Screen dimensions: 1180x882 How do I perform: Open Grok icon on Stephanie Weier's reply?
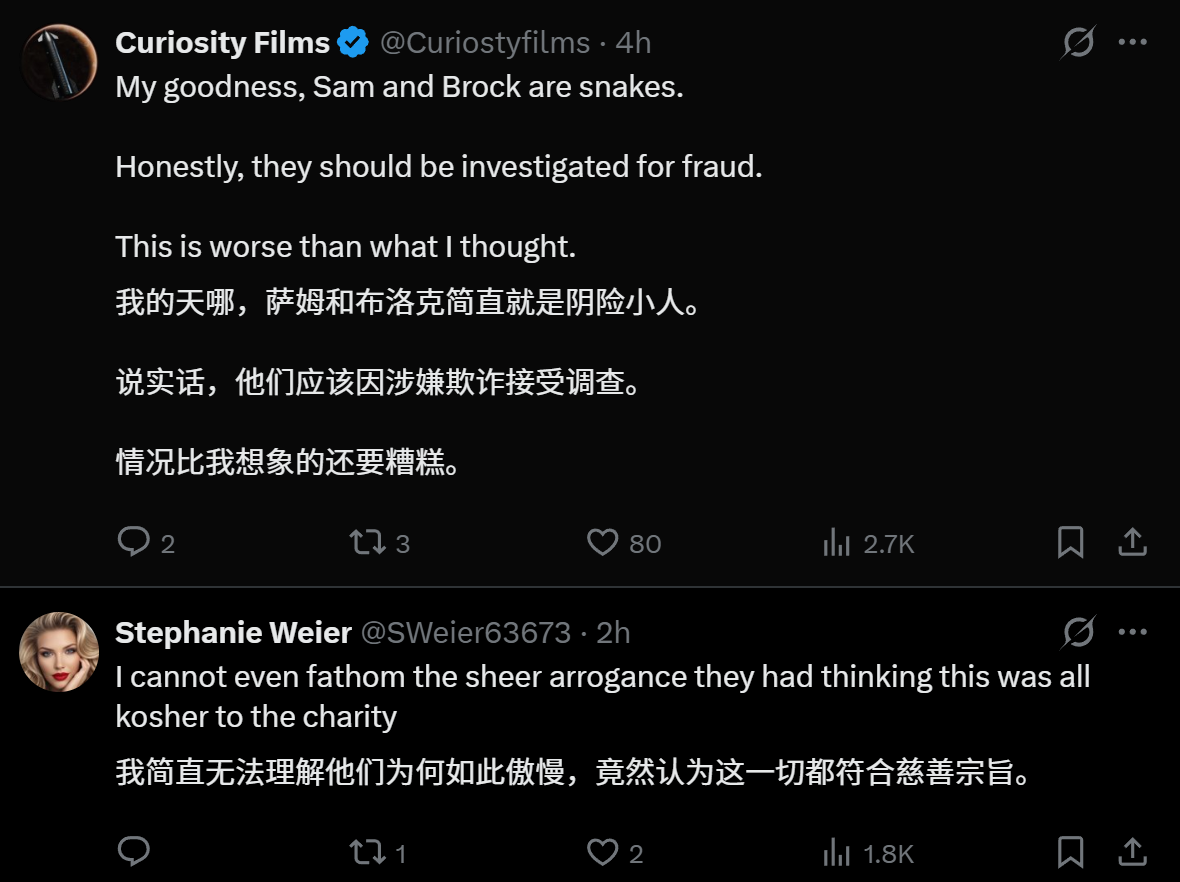(1078, 632)
